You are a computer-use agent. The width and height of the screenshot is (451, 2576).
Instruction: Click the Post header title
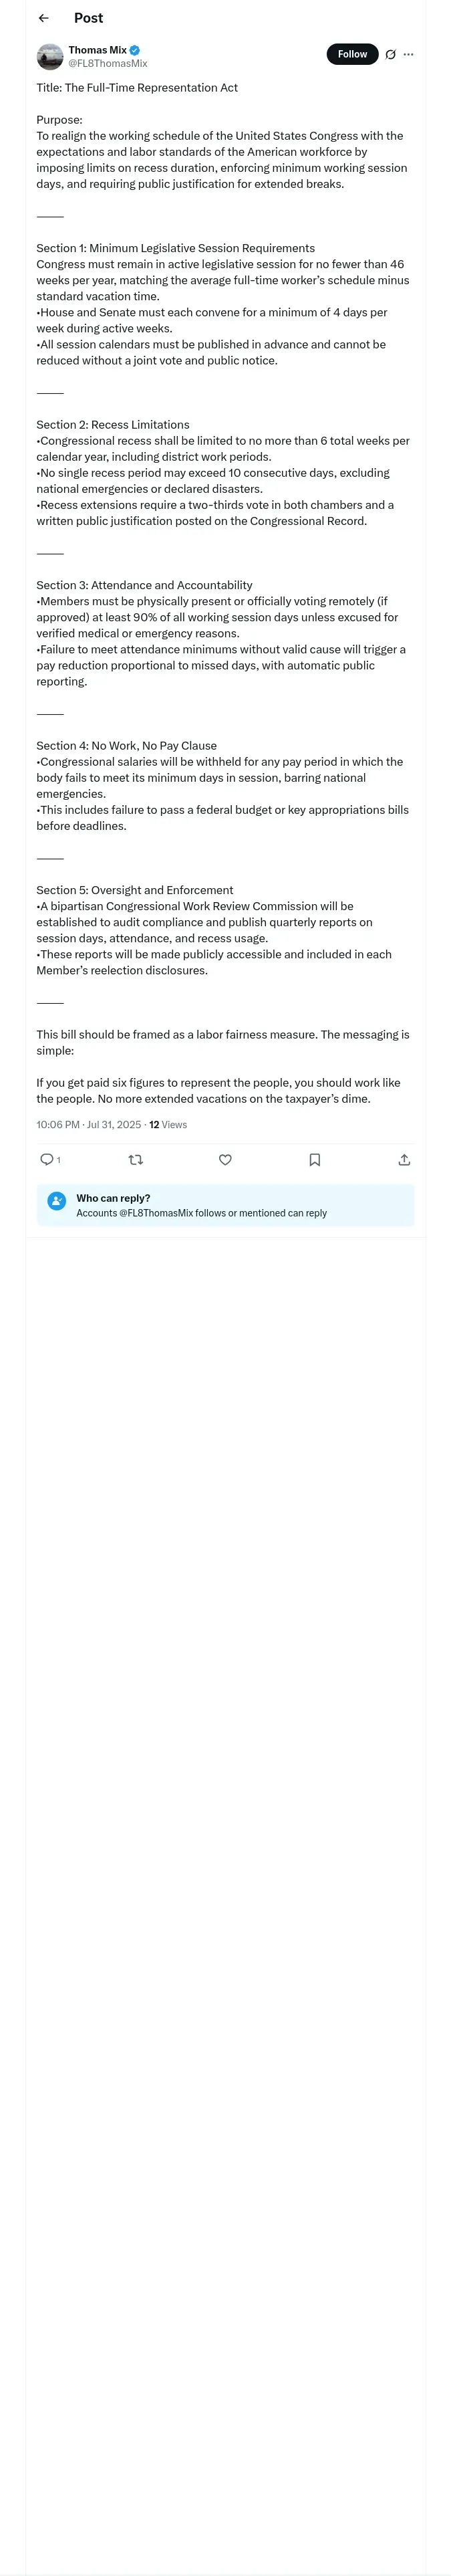click(88, 18)
